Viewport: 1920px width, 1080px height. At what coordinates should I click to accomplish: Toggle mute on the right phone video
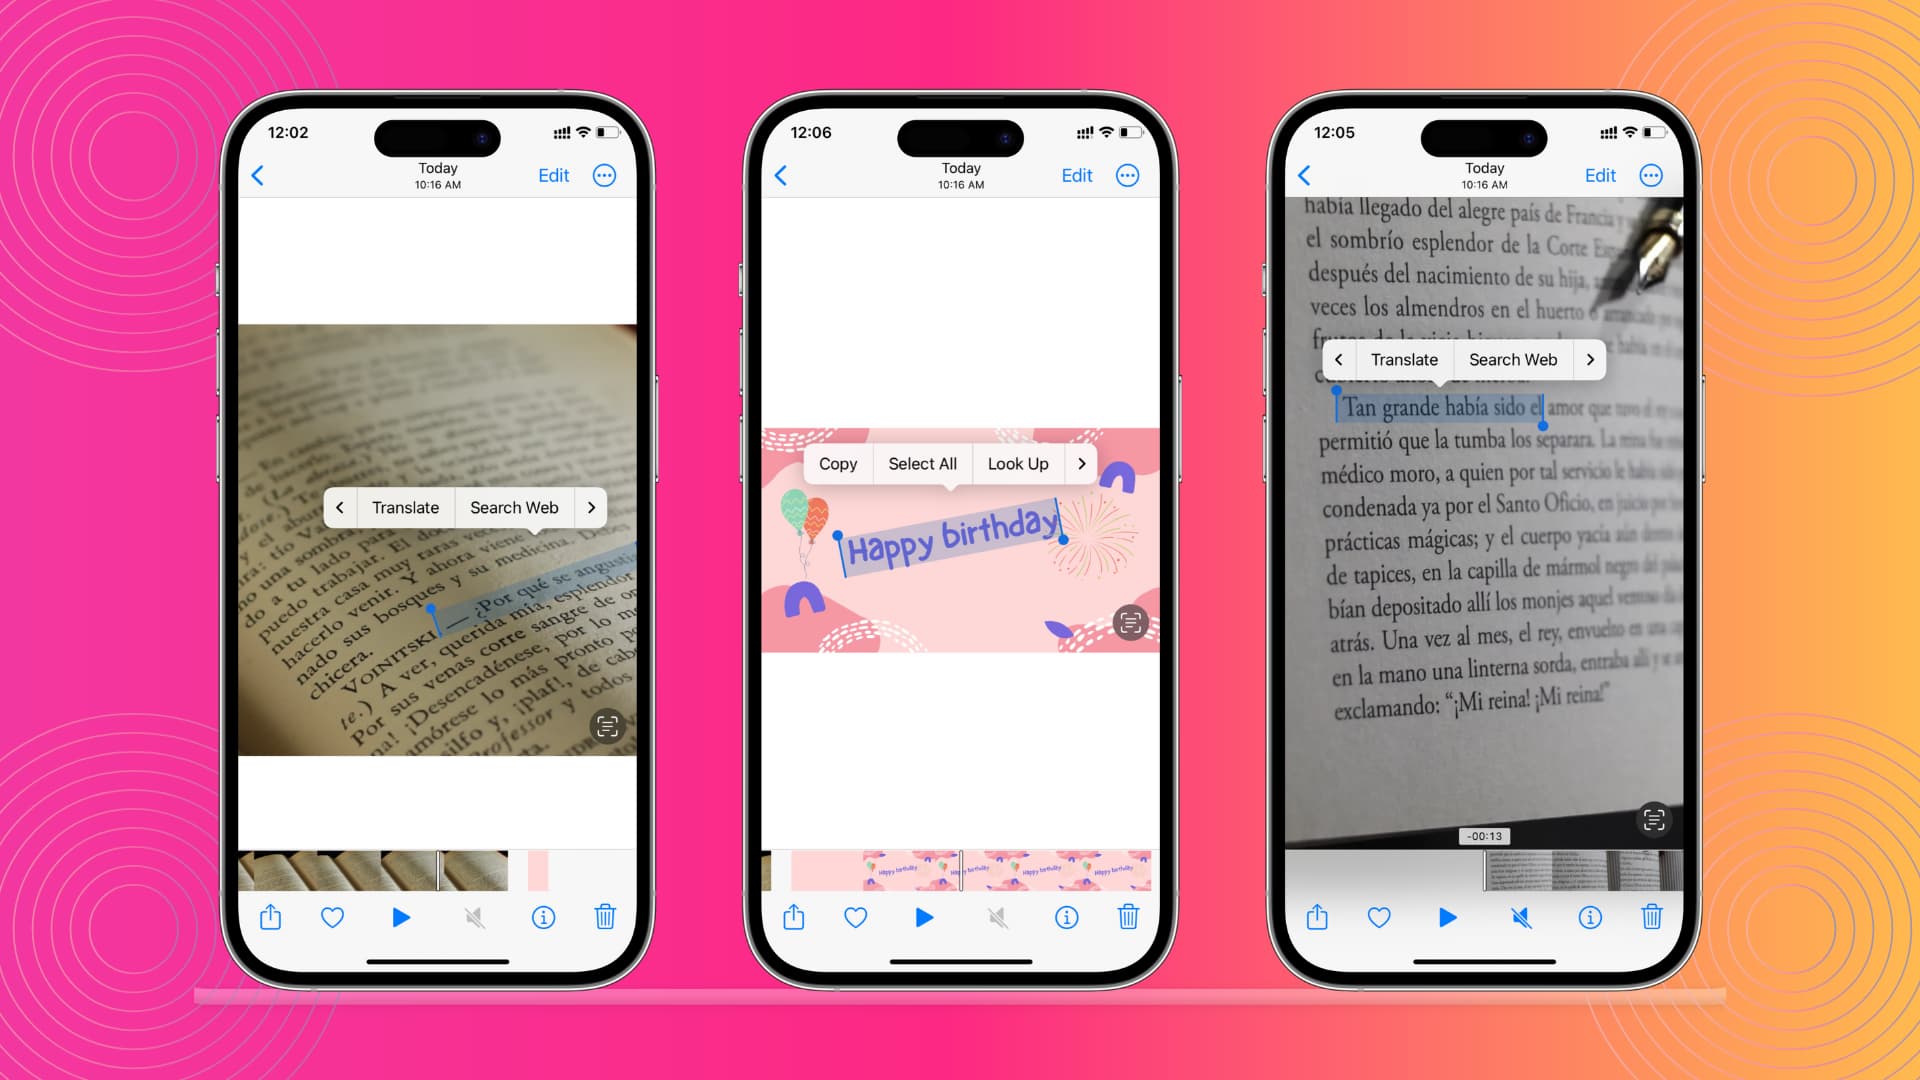pos(1522,918)
